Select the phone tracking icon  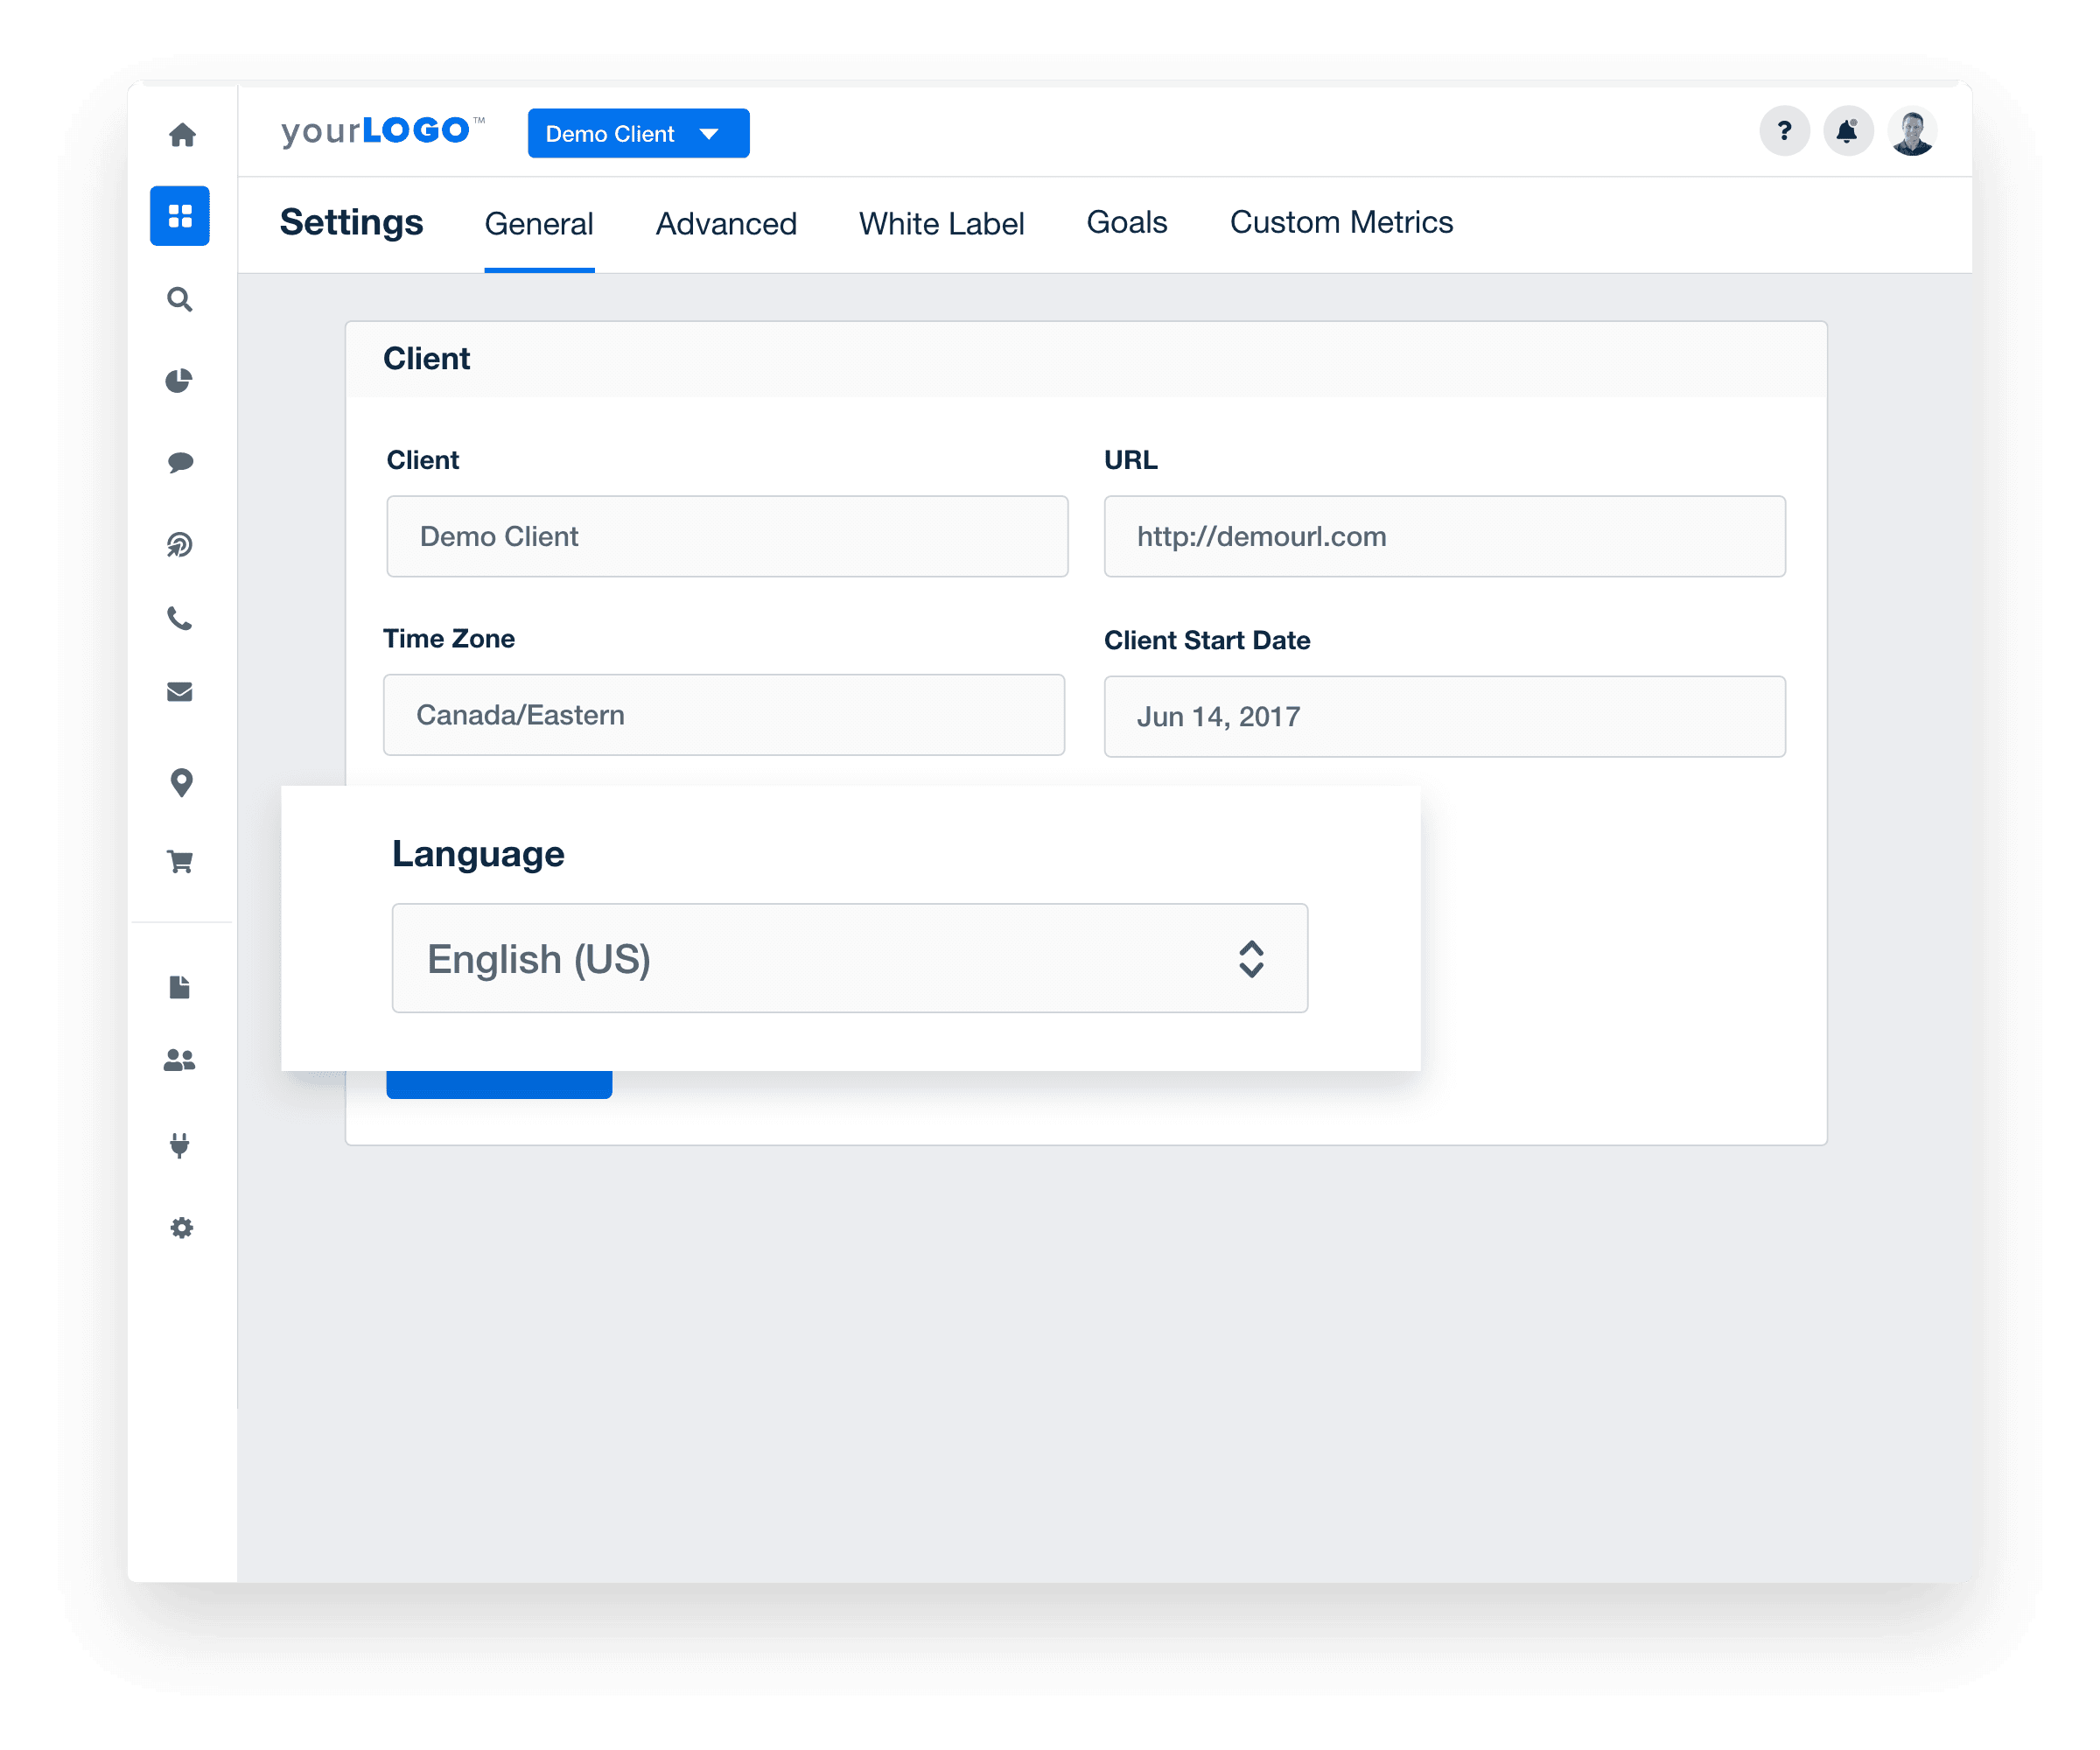[x=181, y=620]
